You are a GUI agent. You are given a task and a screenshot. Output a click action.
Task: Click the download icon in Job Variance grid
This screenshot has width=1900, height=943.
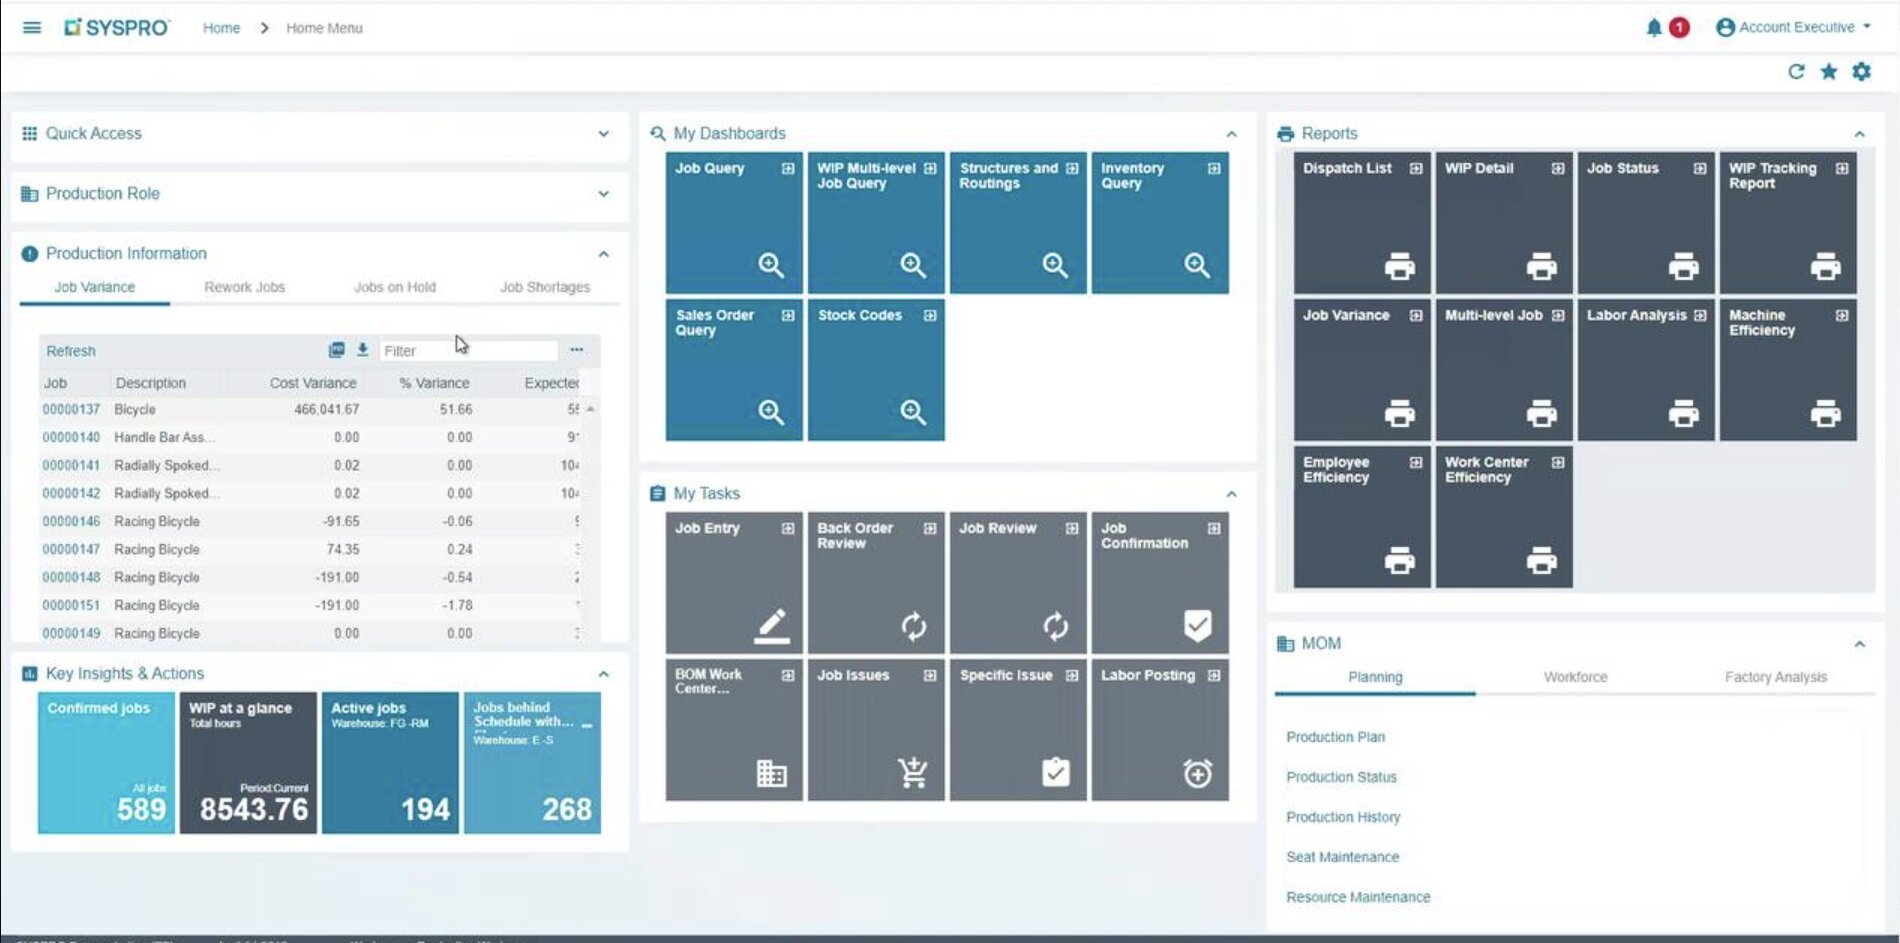362,350
